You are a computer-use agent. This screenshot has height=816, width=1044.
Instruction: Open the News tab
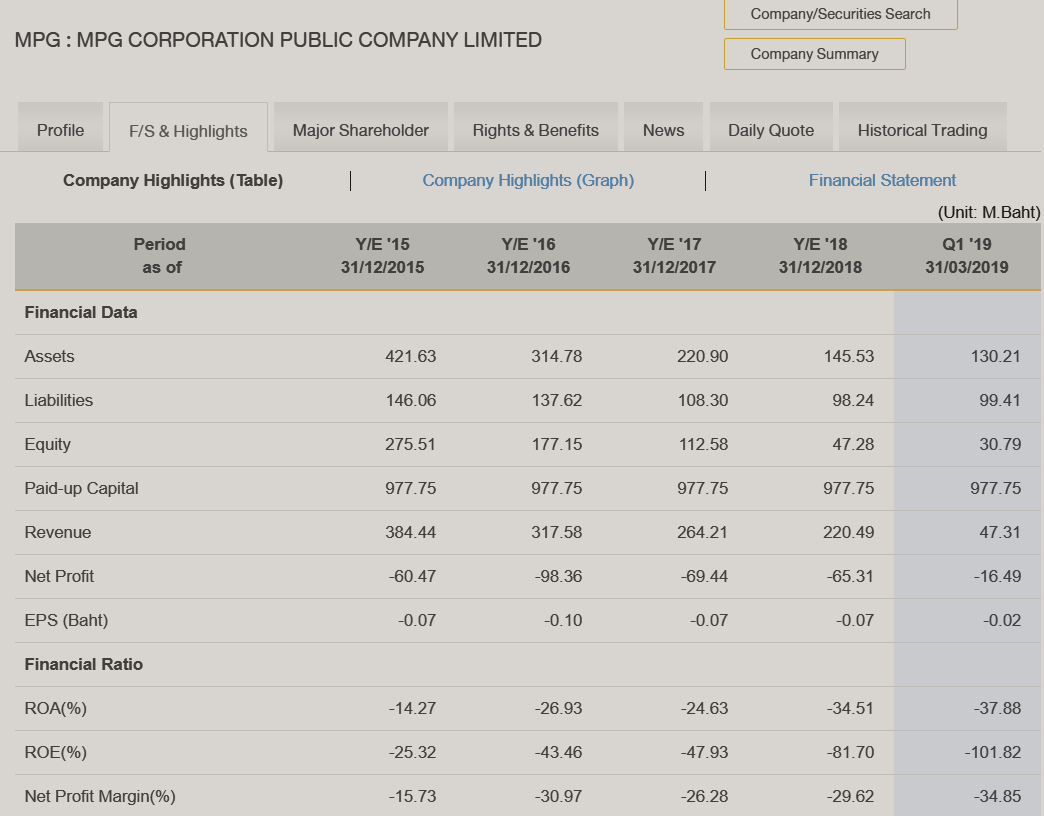663,130
